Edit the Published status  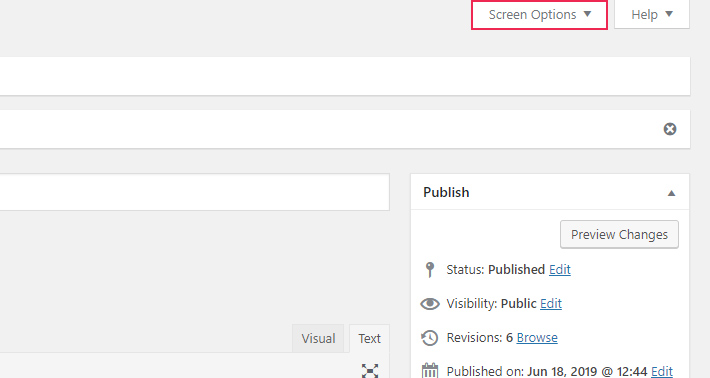(x=560, y=270)
